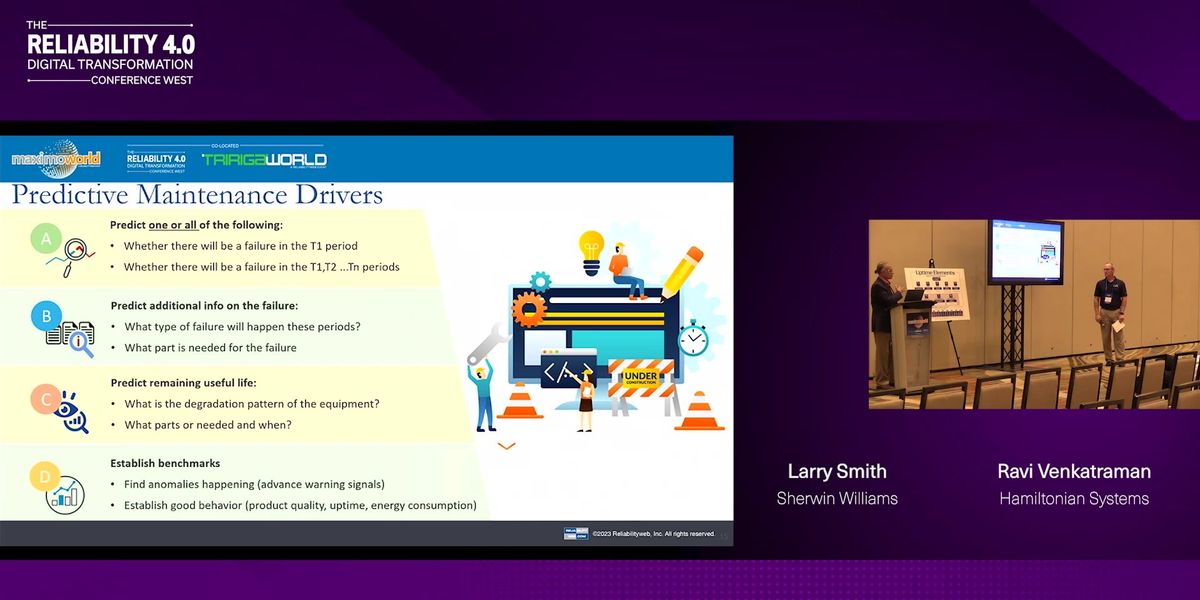
Task: Click the green circle labeled A
Action: [x=44, y=238]
